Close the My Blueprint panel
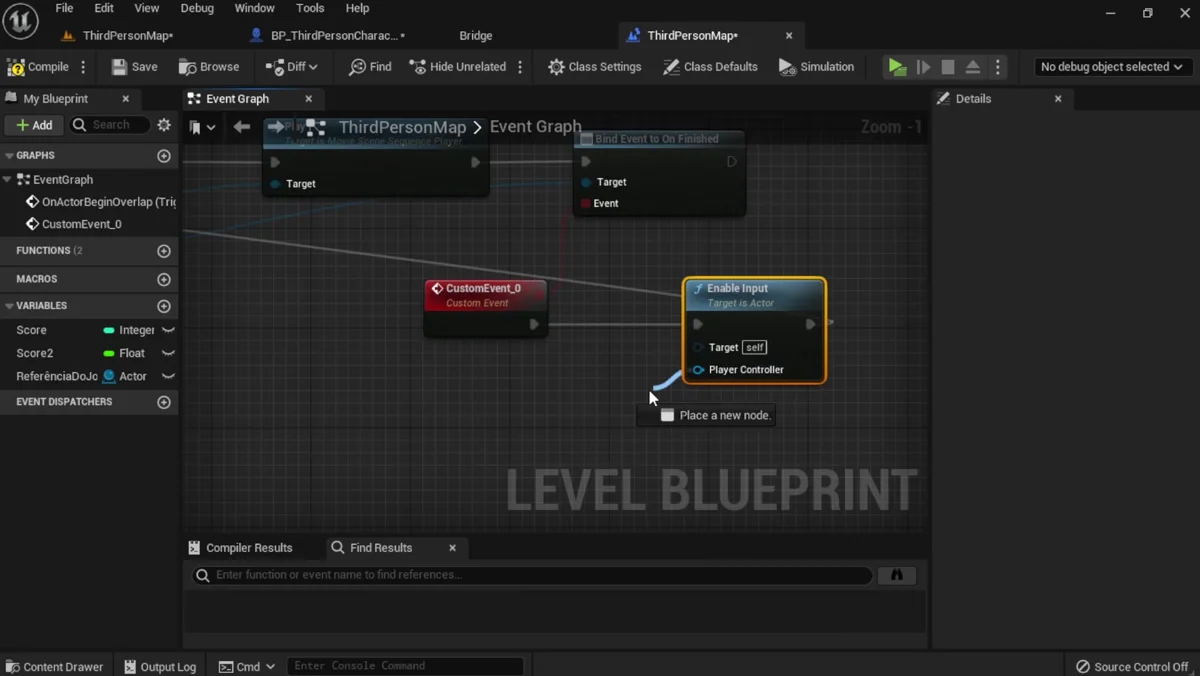This screenshot has width=1200, height=676. tap(125, 99)
